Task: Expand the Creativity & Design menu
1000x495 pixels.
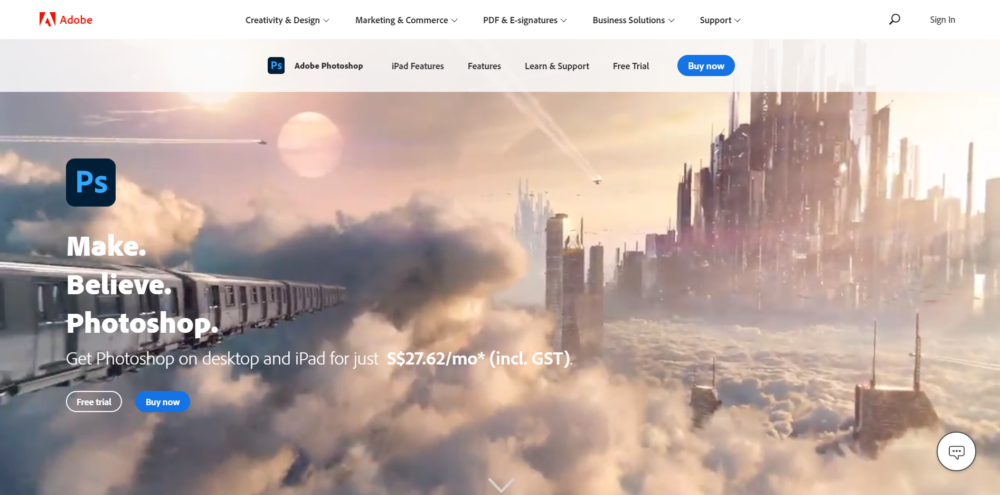Action: click(287, 20)
